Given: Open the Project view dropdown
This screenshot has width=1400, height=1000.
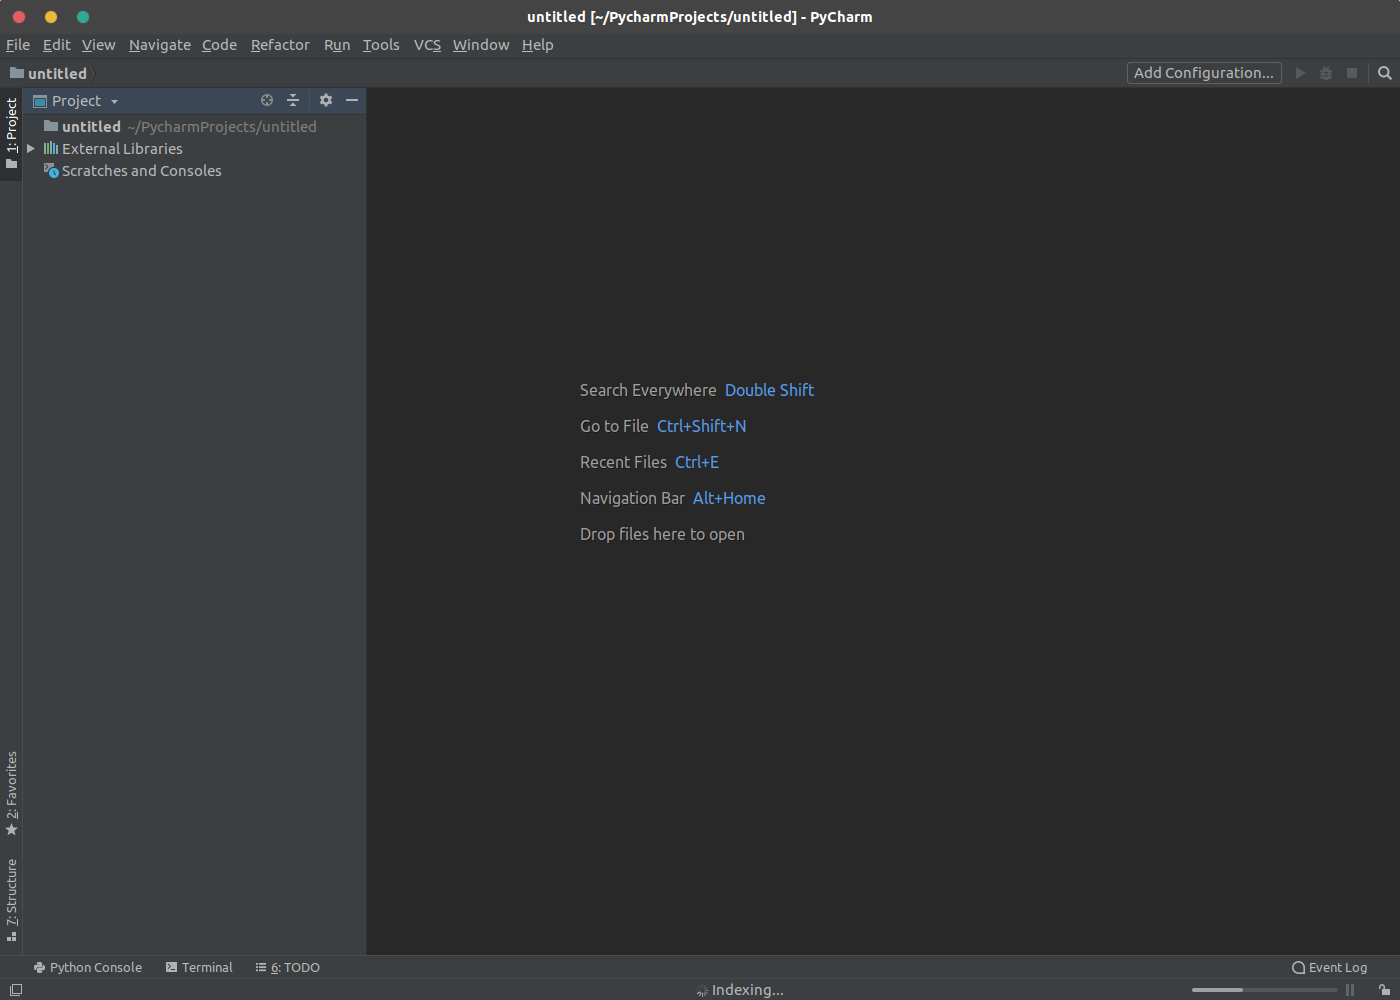Looking at the screenshot, I should coord(114,101).
